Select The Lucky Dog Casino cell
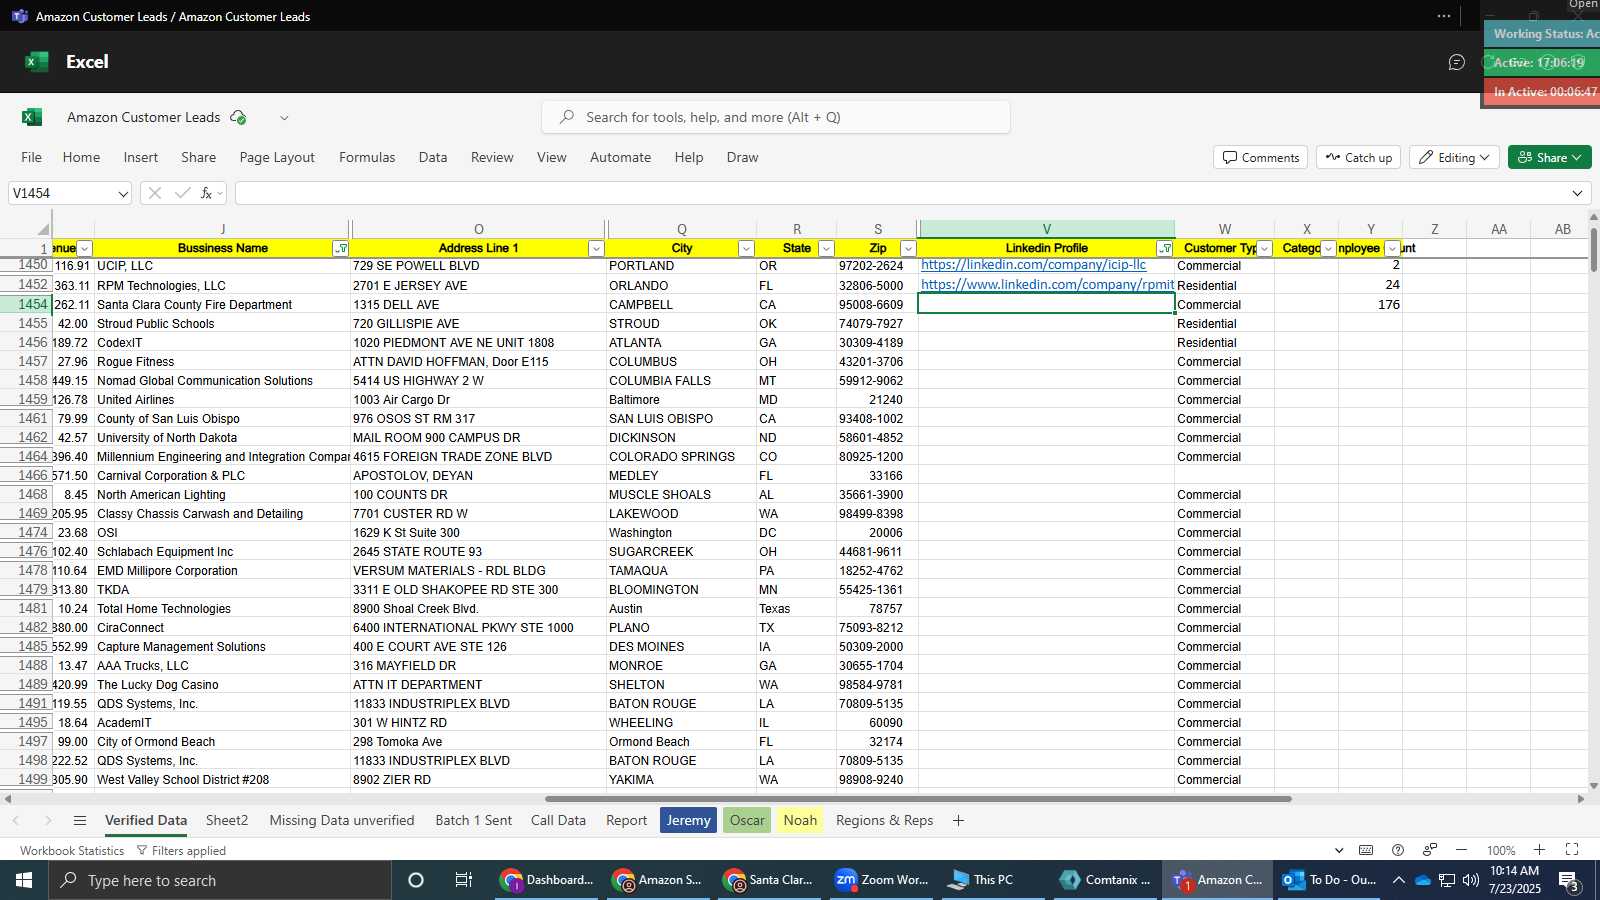This screenshot has height=900, width=1600. click(x=222, y=685)
